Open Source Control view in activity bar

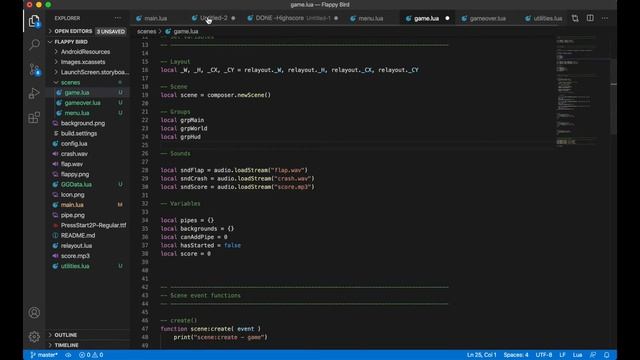point(34,69)
